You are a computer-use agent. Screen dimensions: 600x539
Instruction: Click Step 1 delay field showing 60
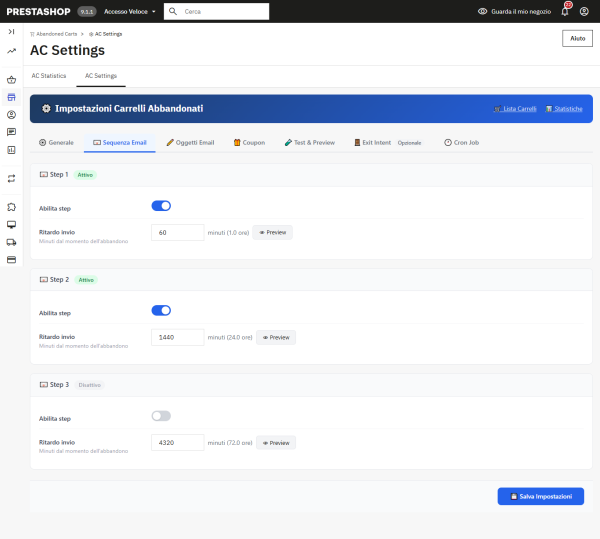[x=178, y=233]
